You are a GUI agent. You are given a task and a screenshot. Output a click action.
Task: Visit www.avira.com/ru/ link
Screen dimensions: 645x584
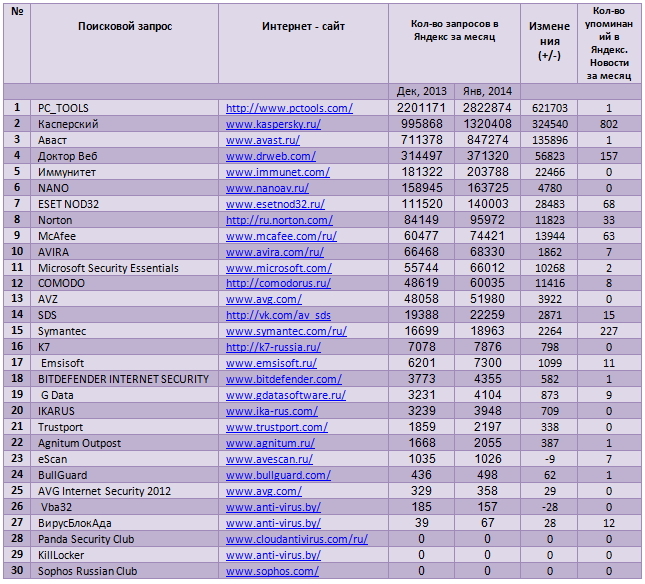[x=275, y=252]
